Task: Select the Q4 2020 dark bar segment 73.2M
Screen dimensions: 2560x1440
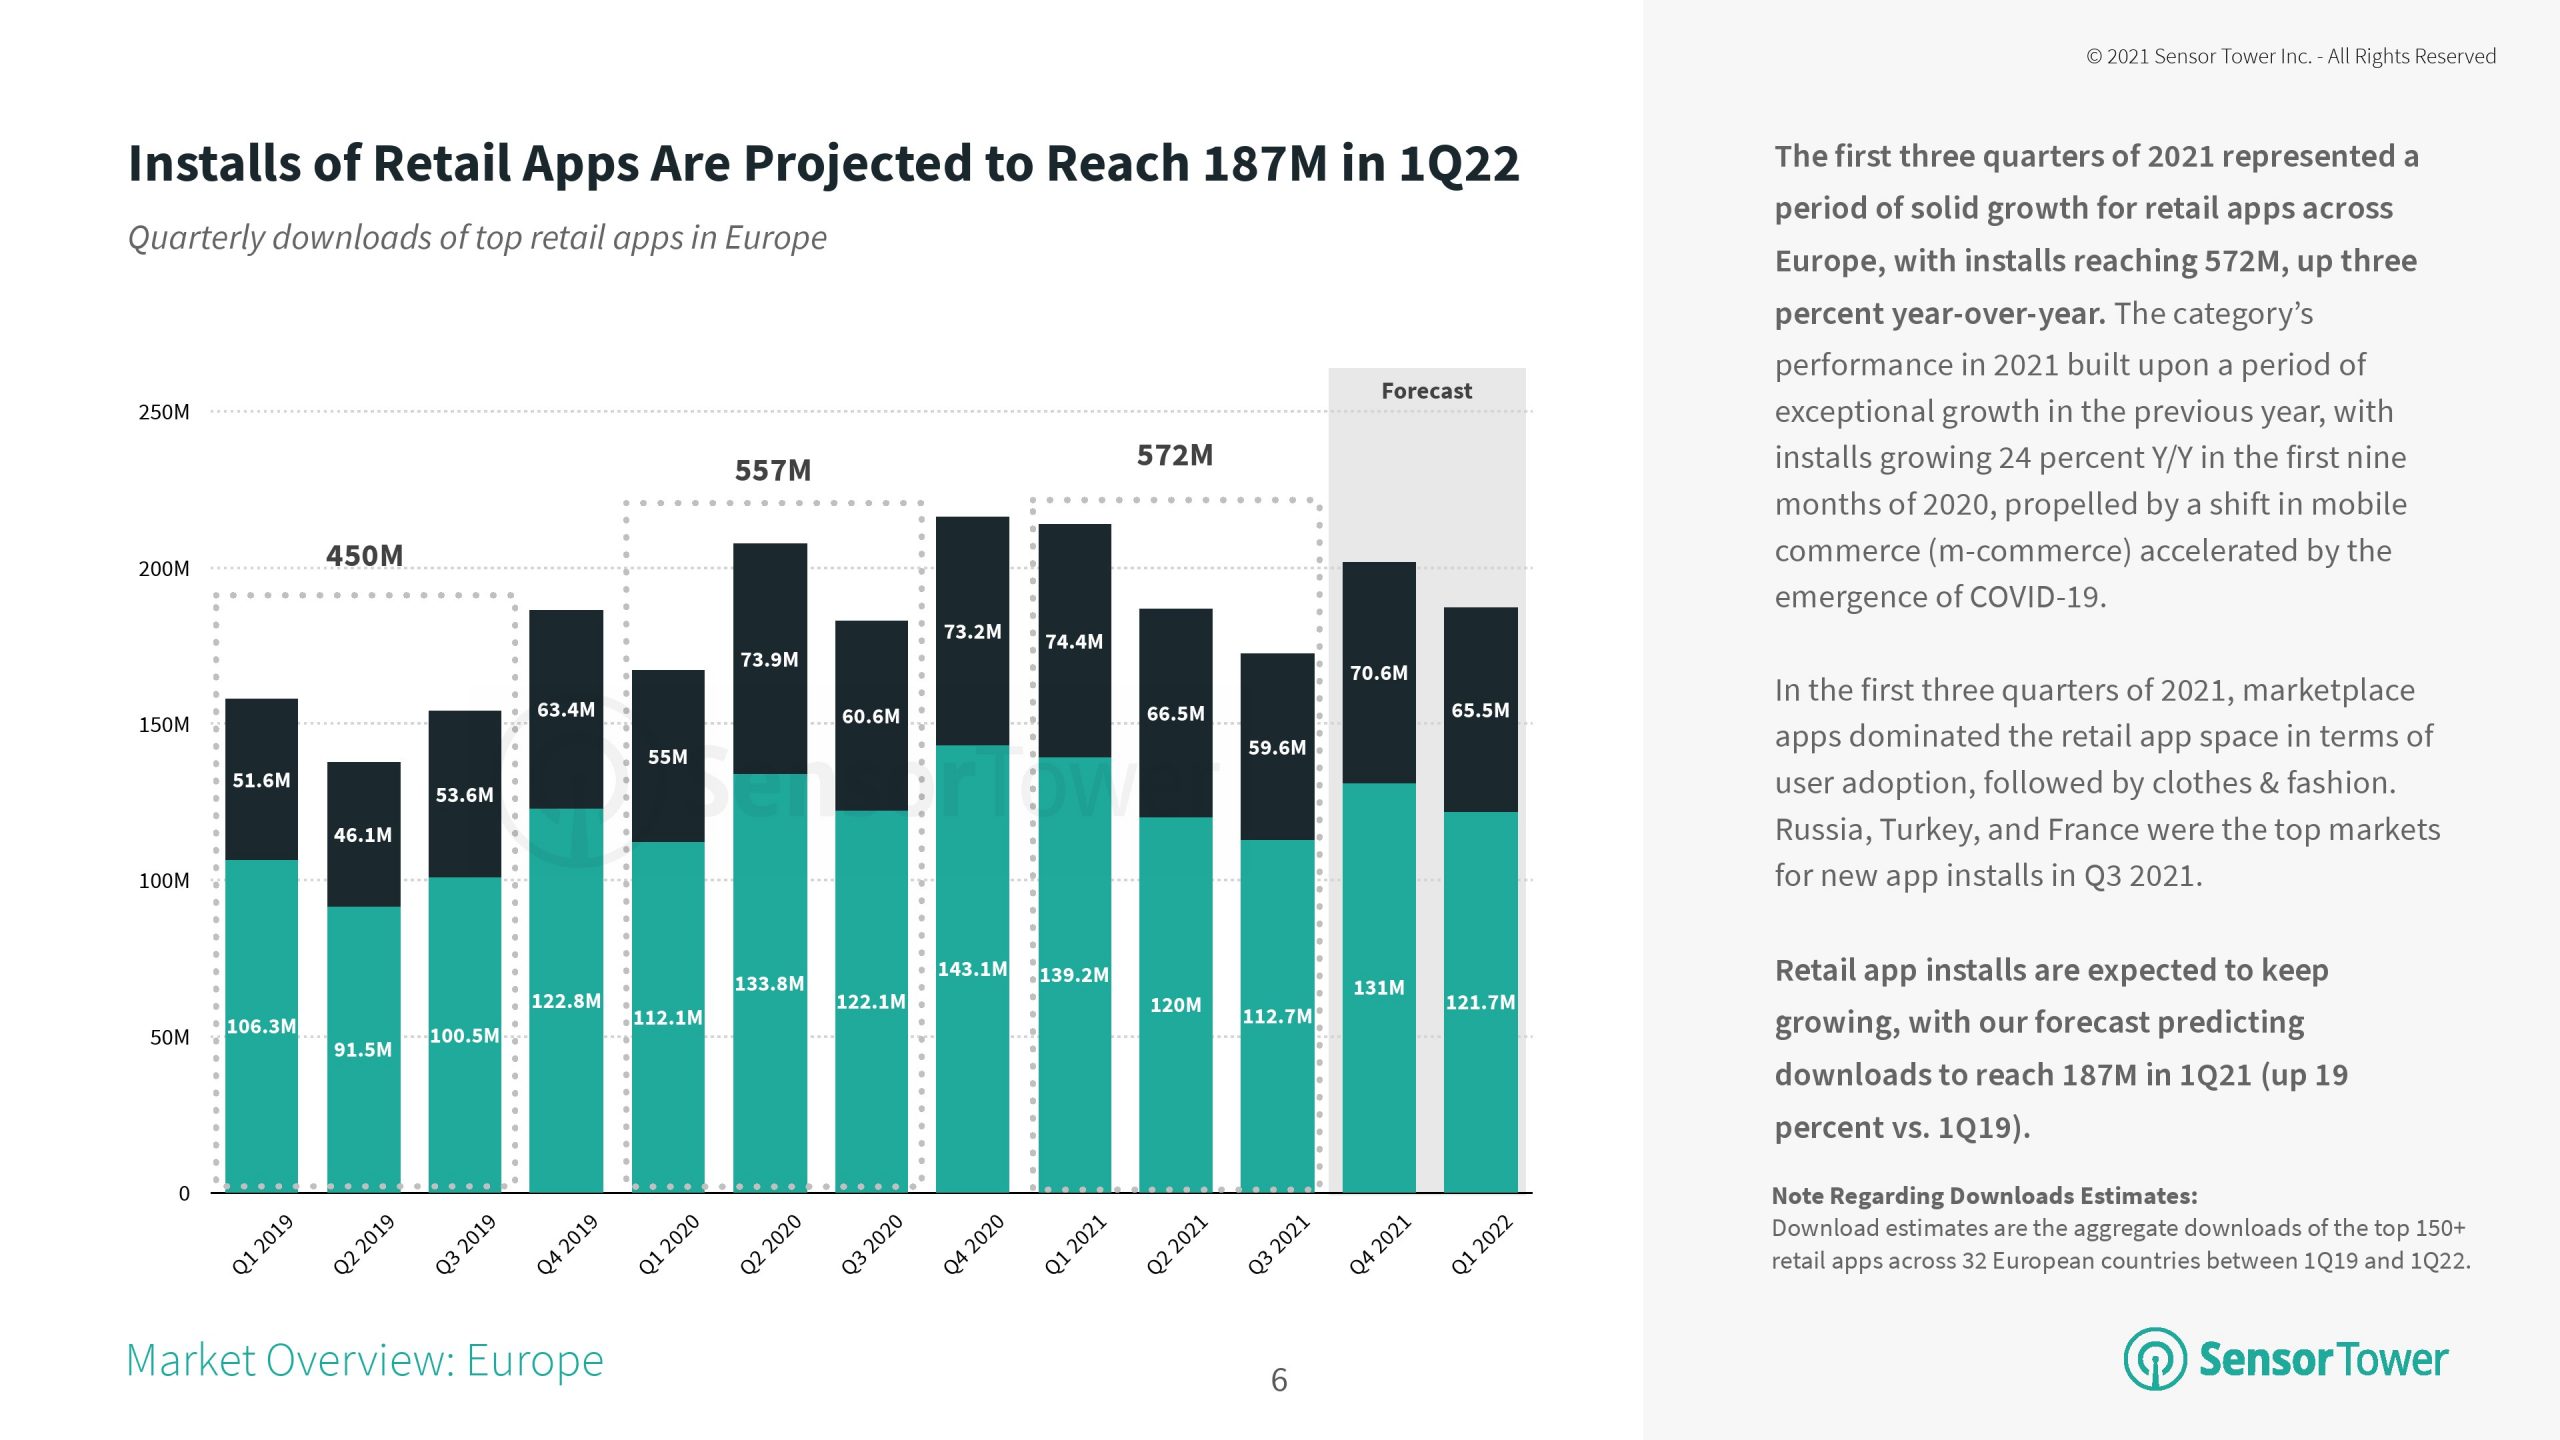Action: tap(972, 631)
